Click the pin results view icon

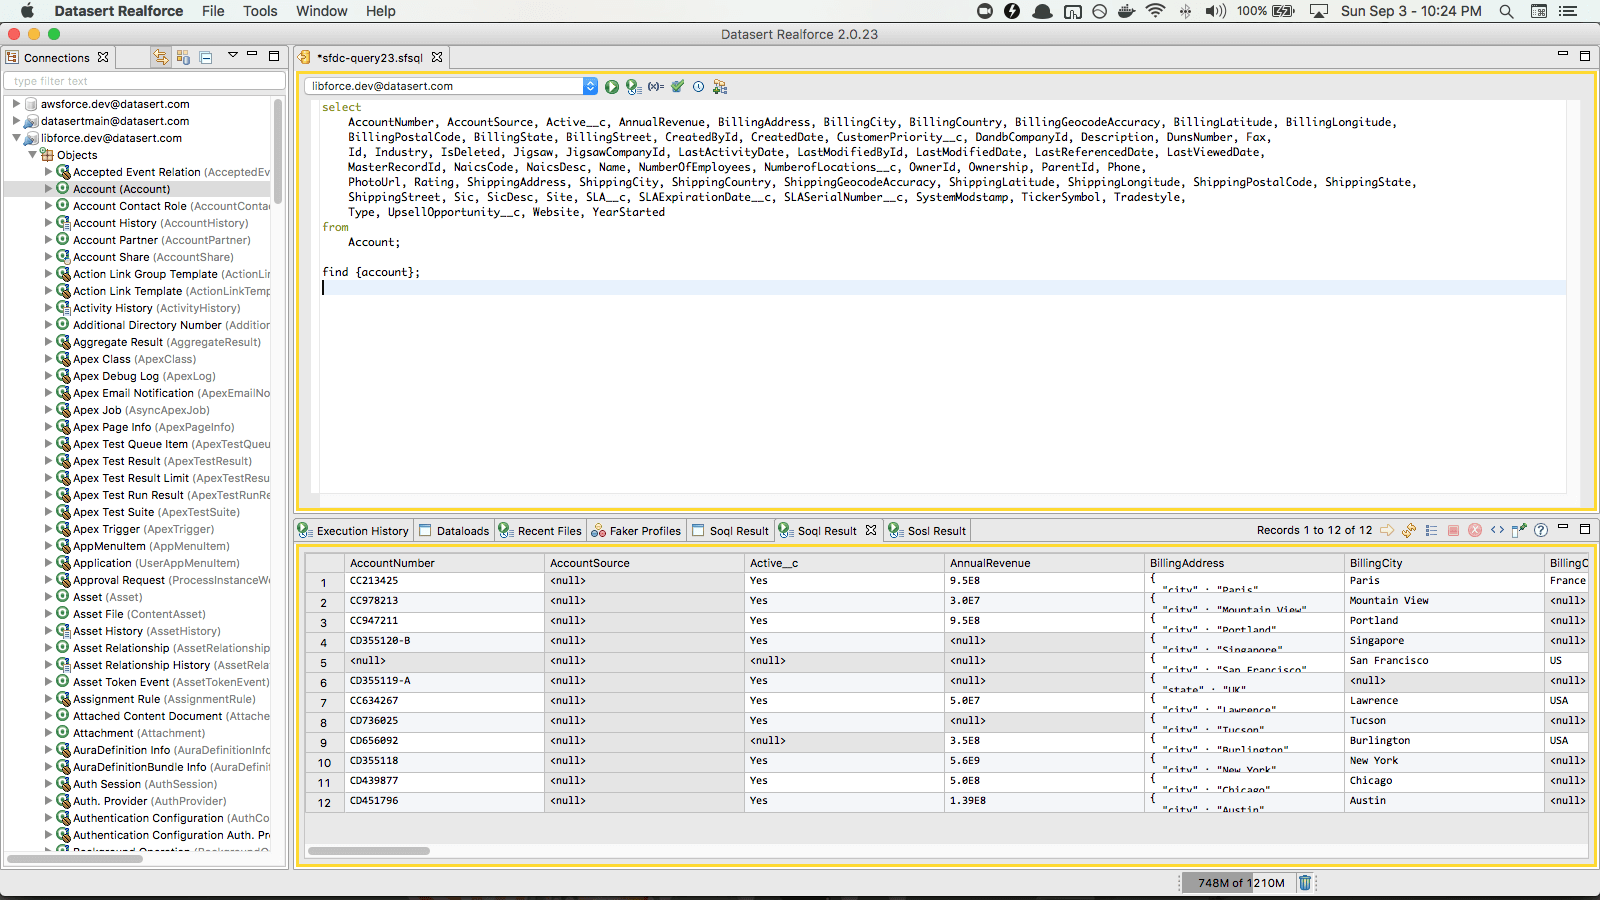[1519, 531]
